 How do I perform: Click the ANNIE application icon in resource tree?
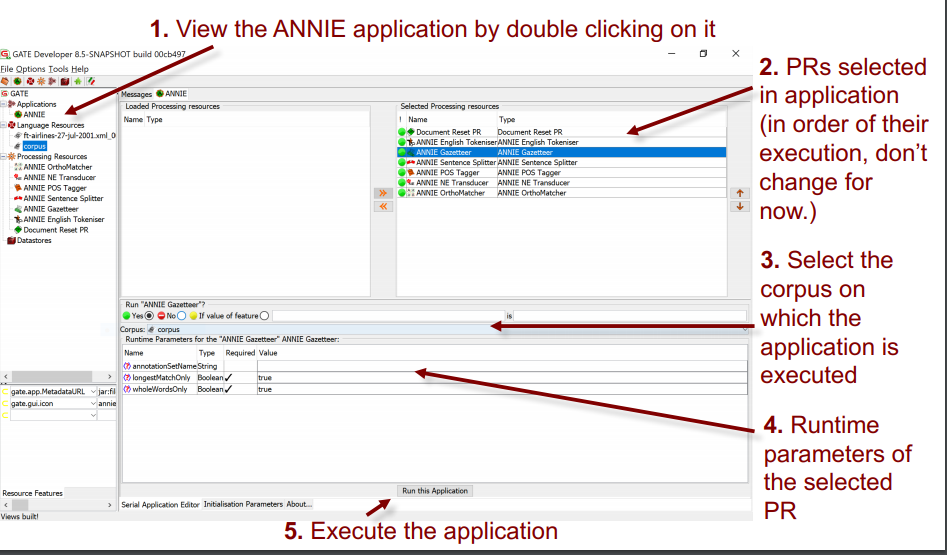[18, 114]
